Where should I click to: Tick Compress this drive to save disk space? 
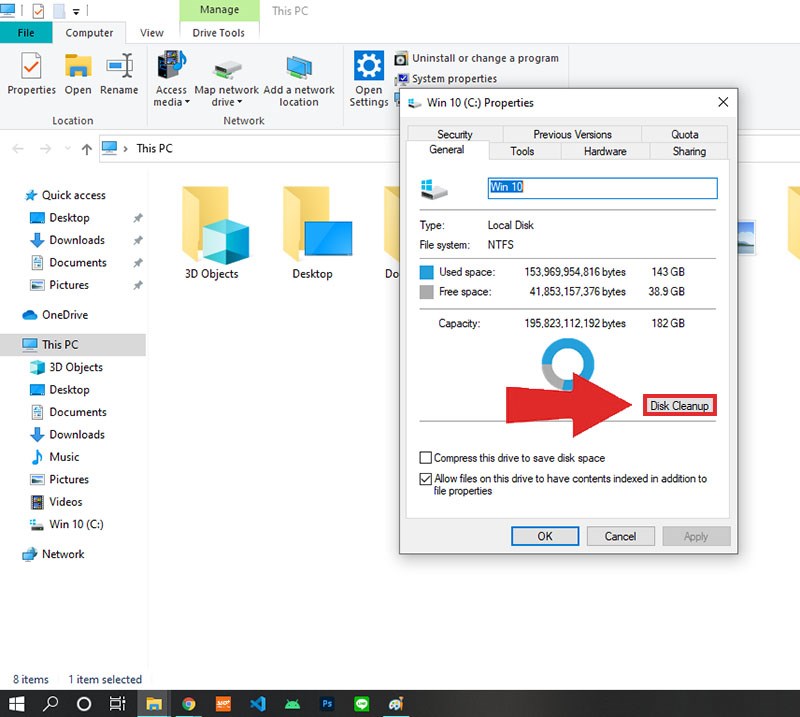click(426, 458)
